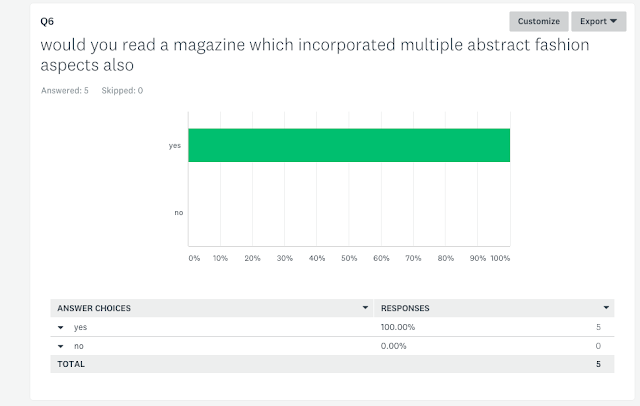Select the Q6 question number label
640x406 pixels.
point(47,21)
